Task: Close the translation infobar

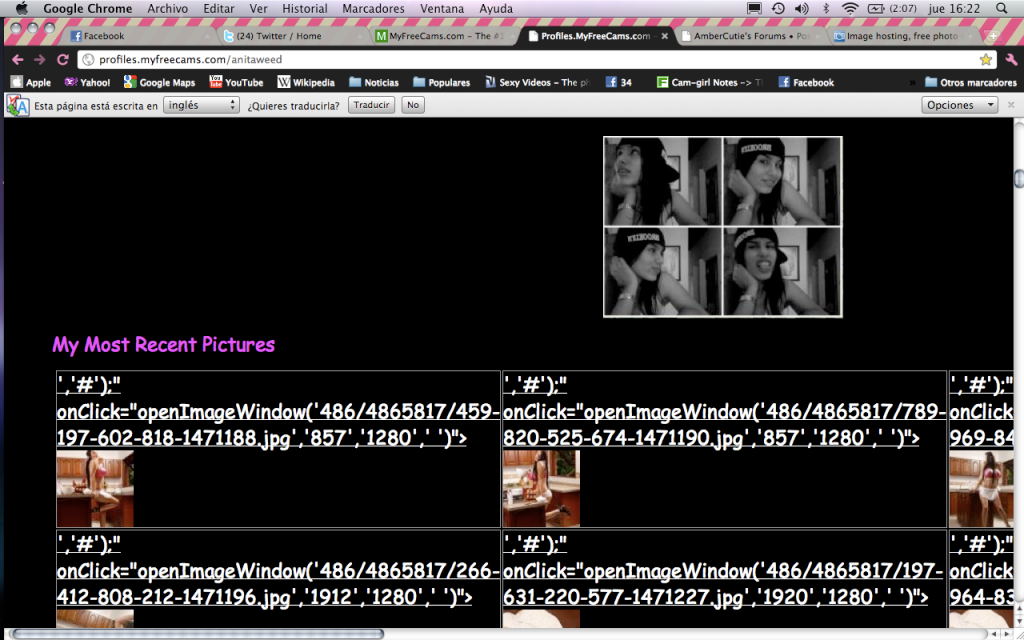Action: (1011, 105)
